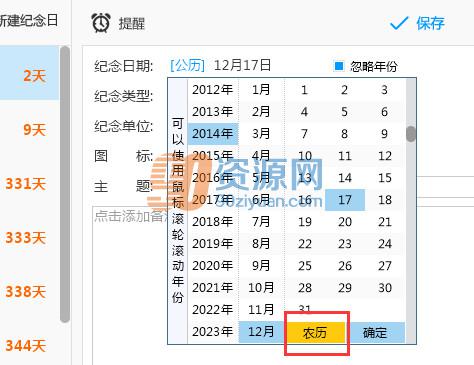This screenshot has width=474, height=365.
Task: Select the 333天 list entry
Action: pyautogui.click(x=30, y=237)
